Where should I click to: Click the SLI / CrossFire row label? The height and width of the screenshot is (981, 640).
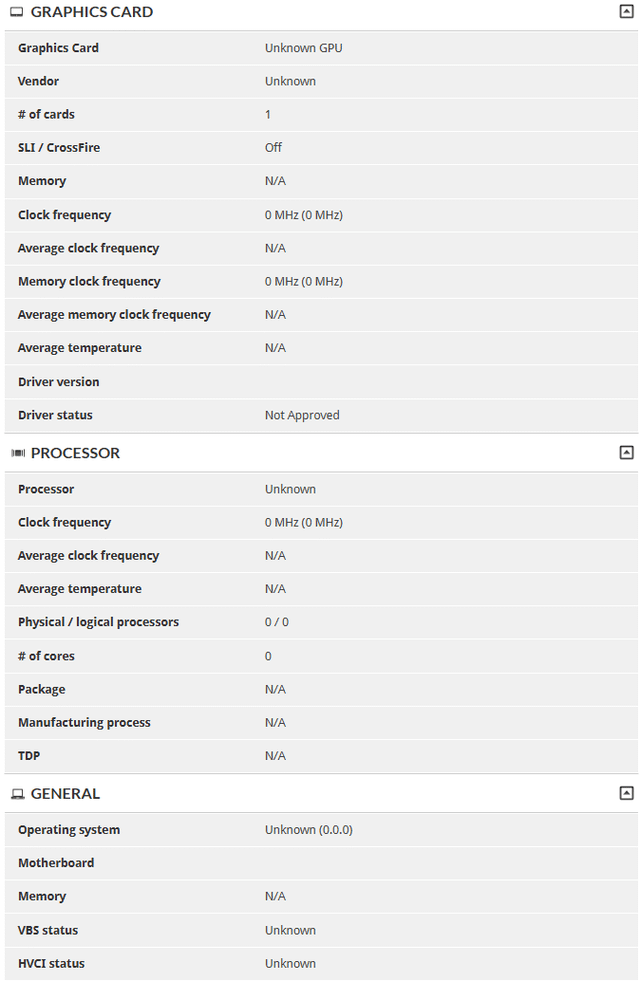pos(59,148)
